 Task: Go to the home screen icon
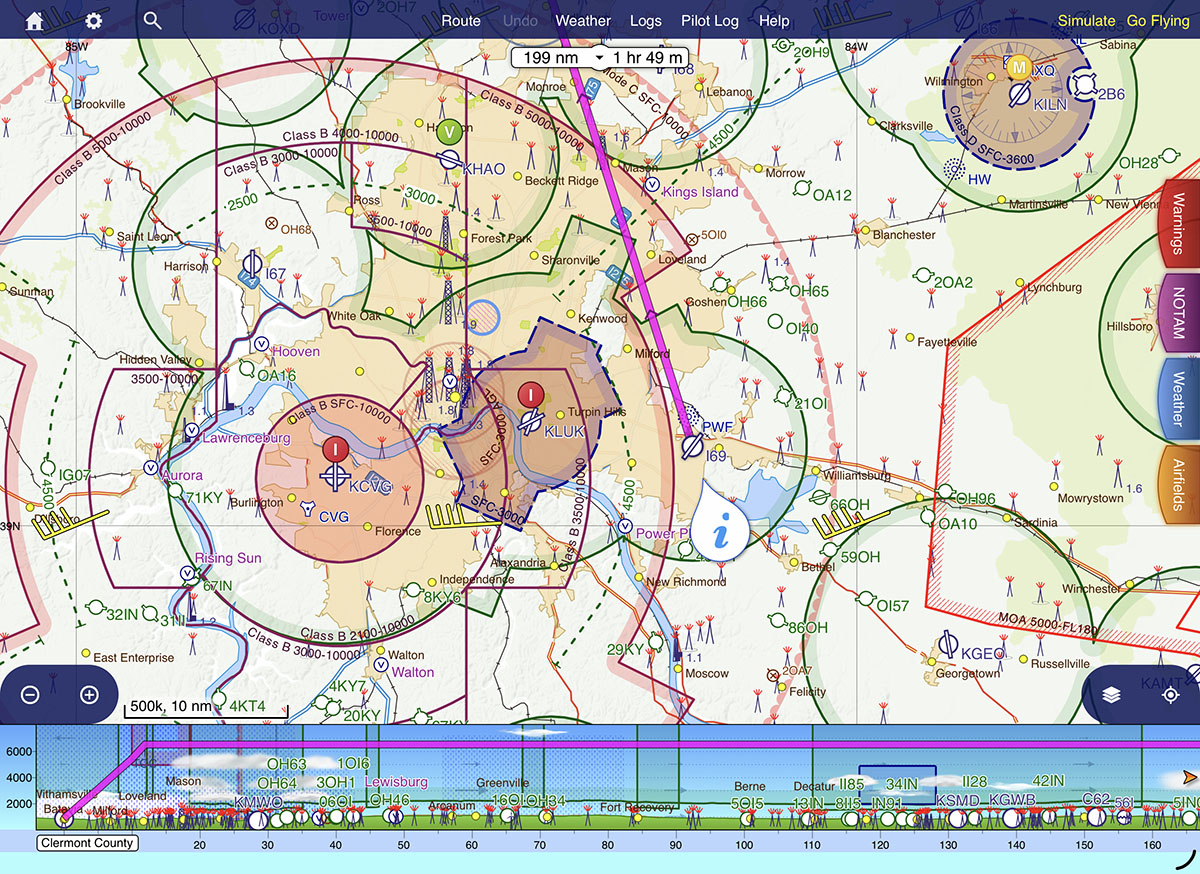(x=34, y=20)
